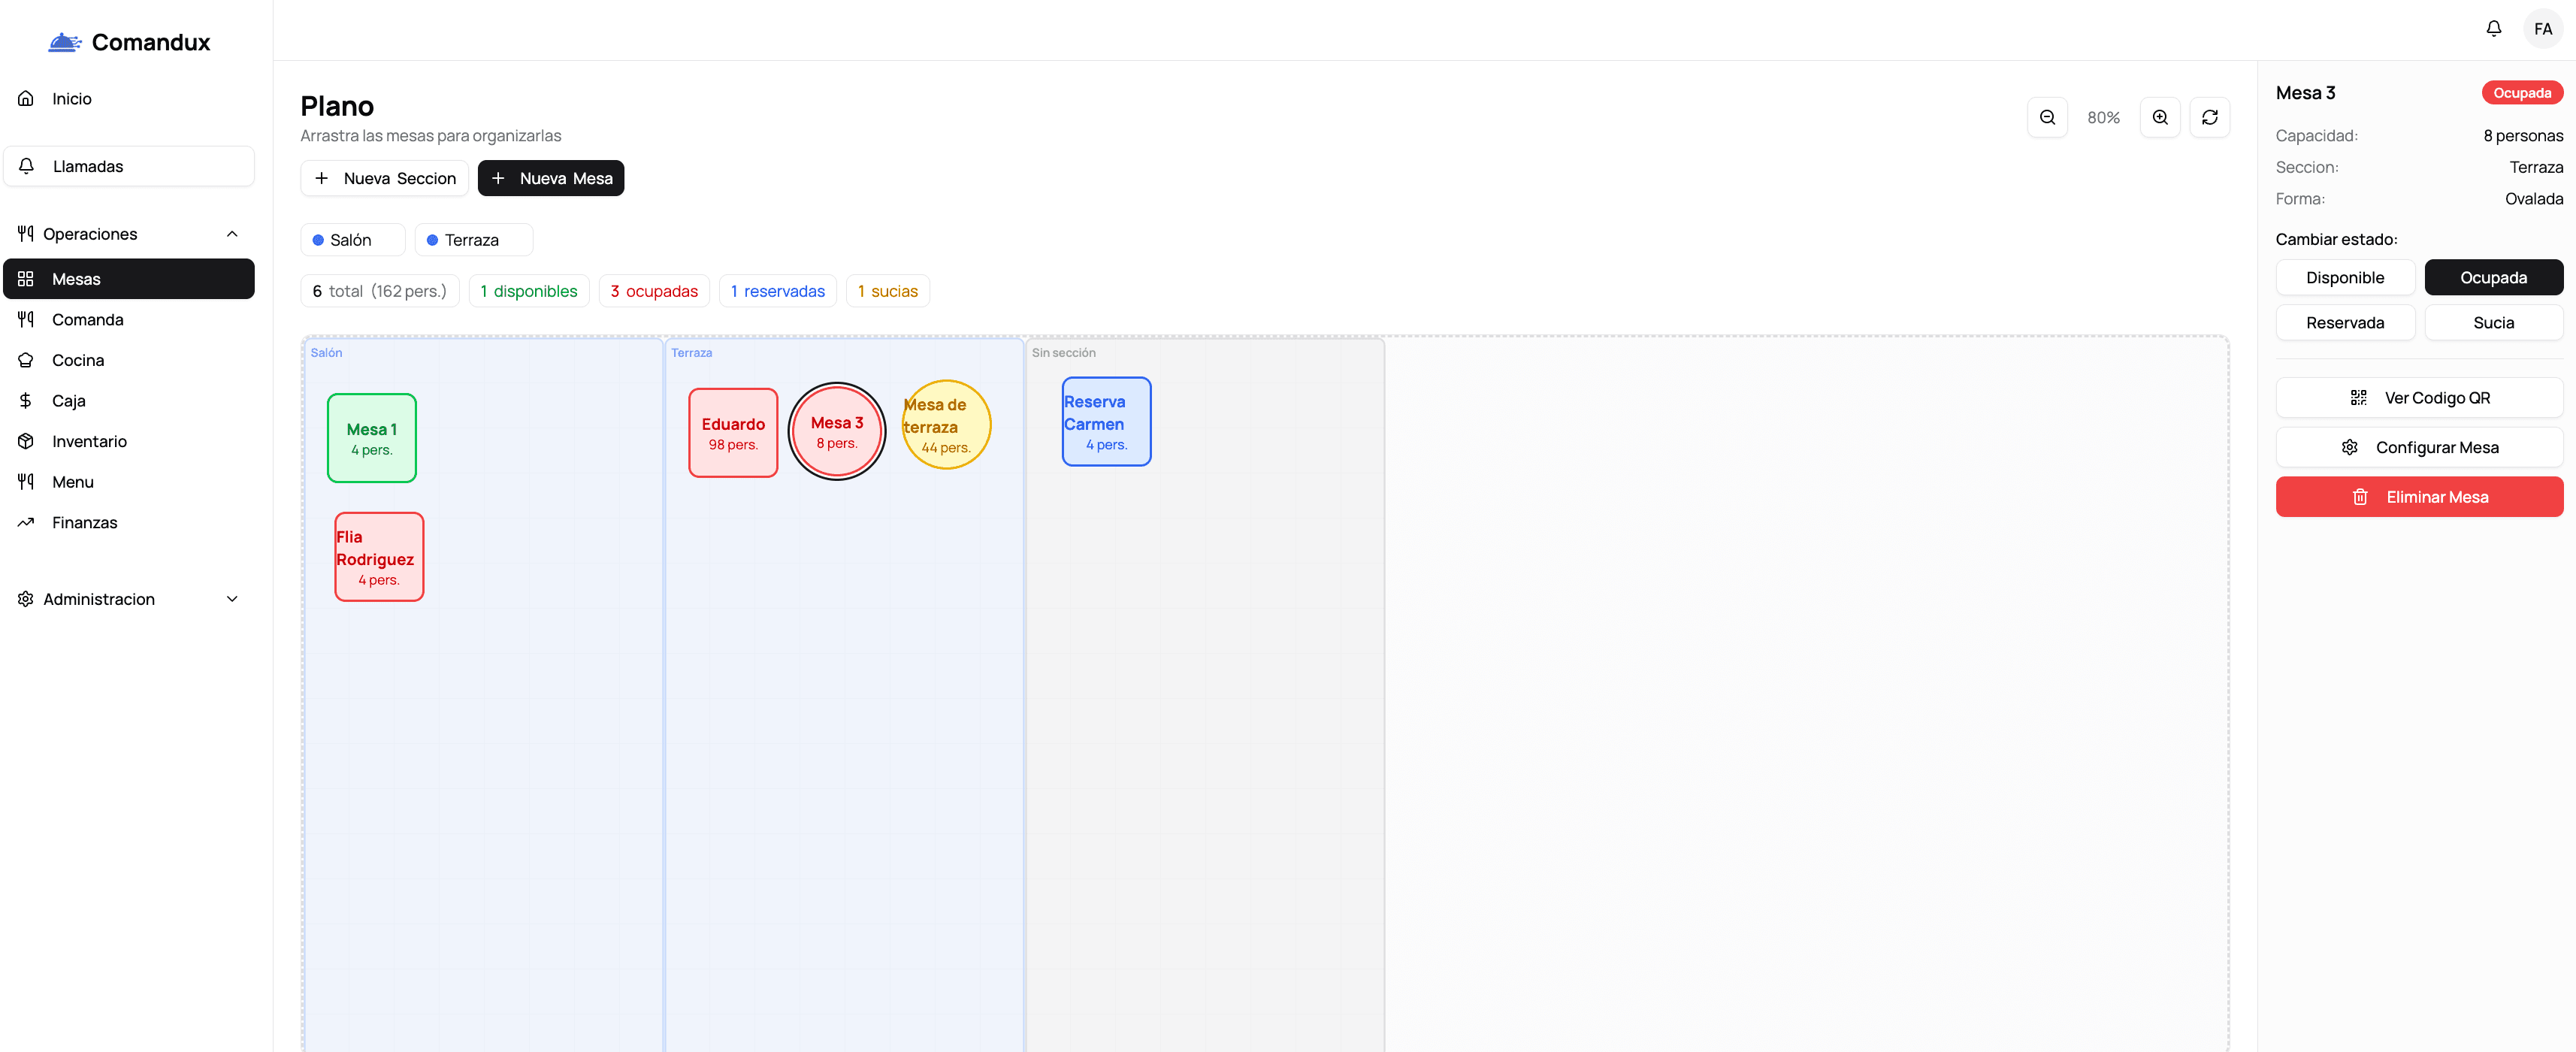Open Comanda in the sidebar menu
The image size is (2576, 1052).
[87, 319]
